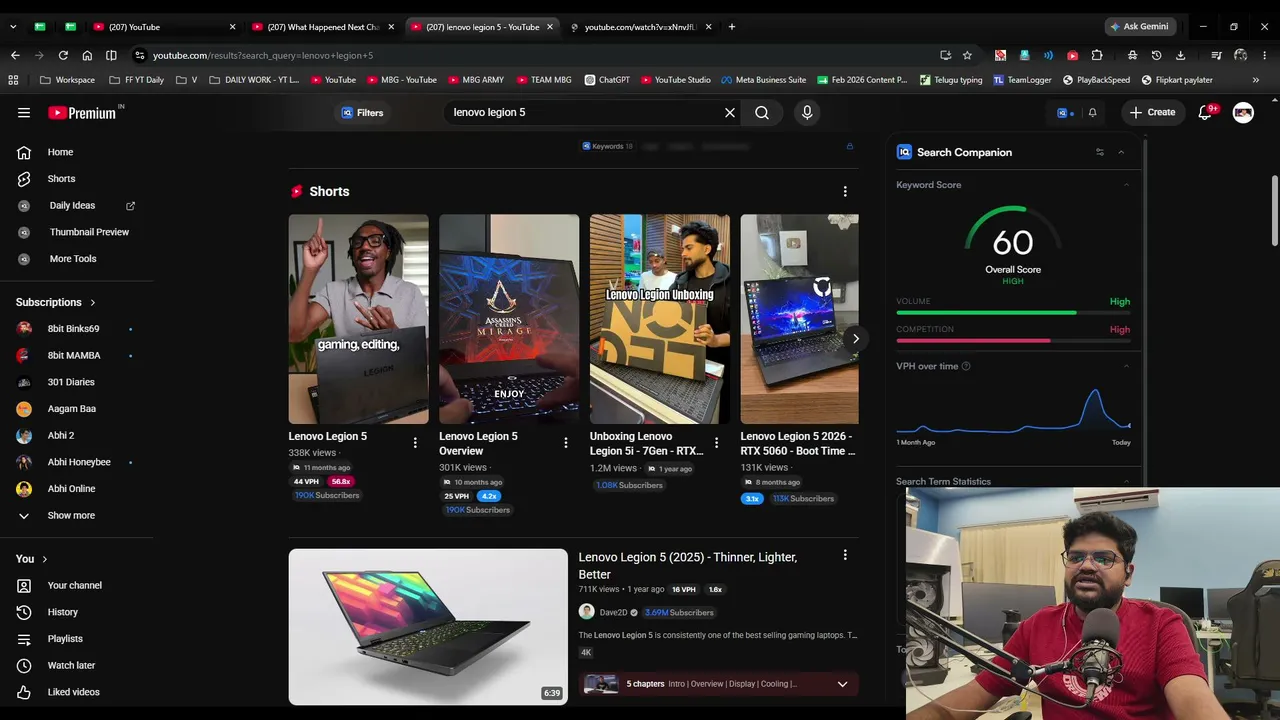The image size is (1280, 720).
Task: Click the small vidIQ bell icon
Action: [1092, 113]
